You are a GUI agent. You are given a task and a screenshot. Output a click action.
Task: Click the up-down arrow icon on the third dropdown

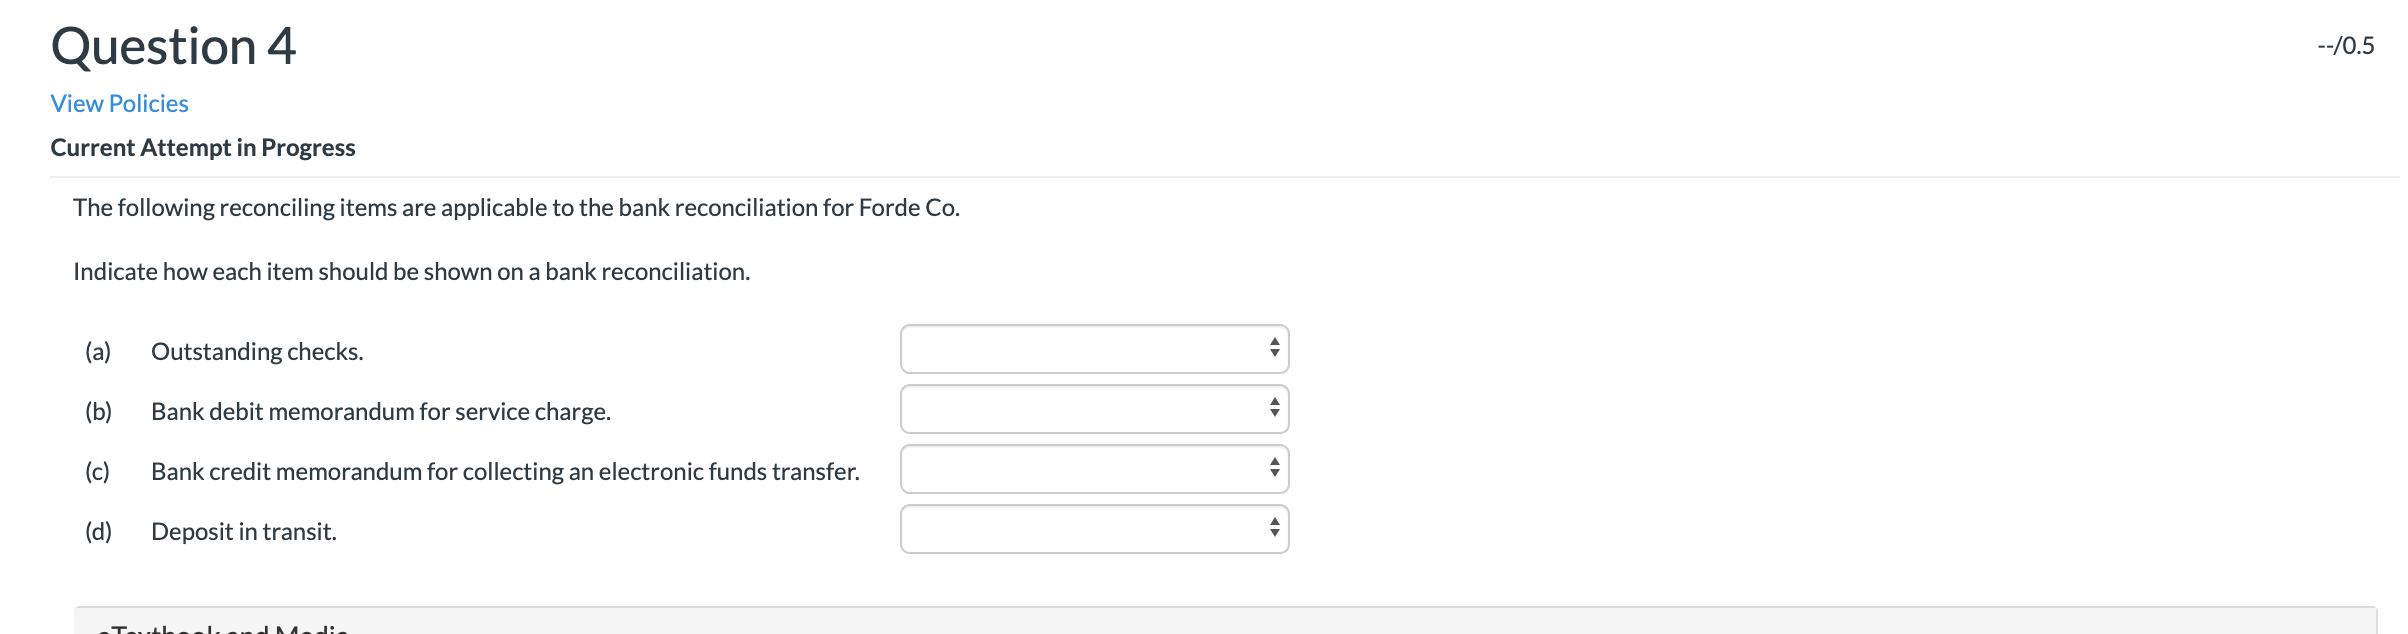click(x=1274, y=468)
